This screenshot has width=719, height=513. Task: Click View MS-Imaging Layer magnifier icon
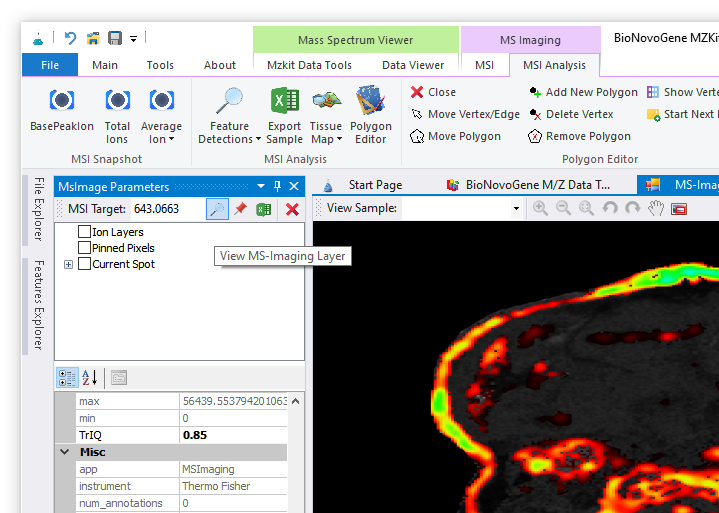coord(216,209)
